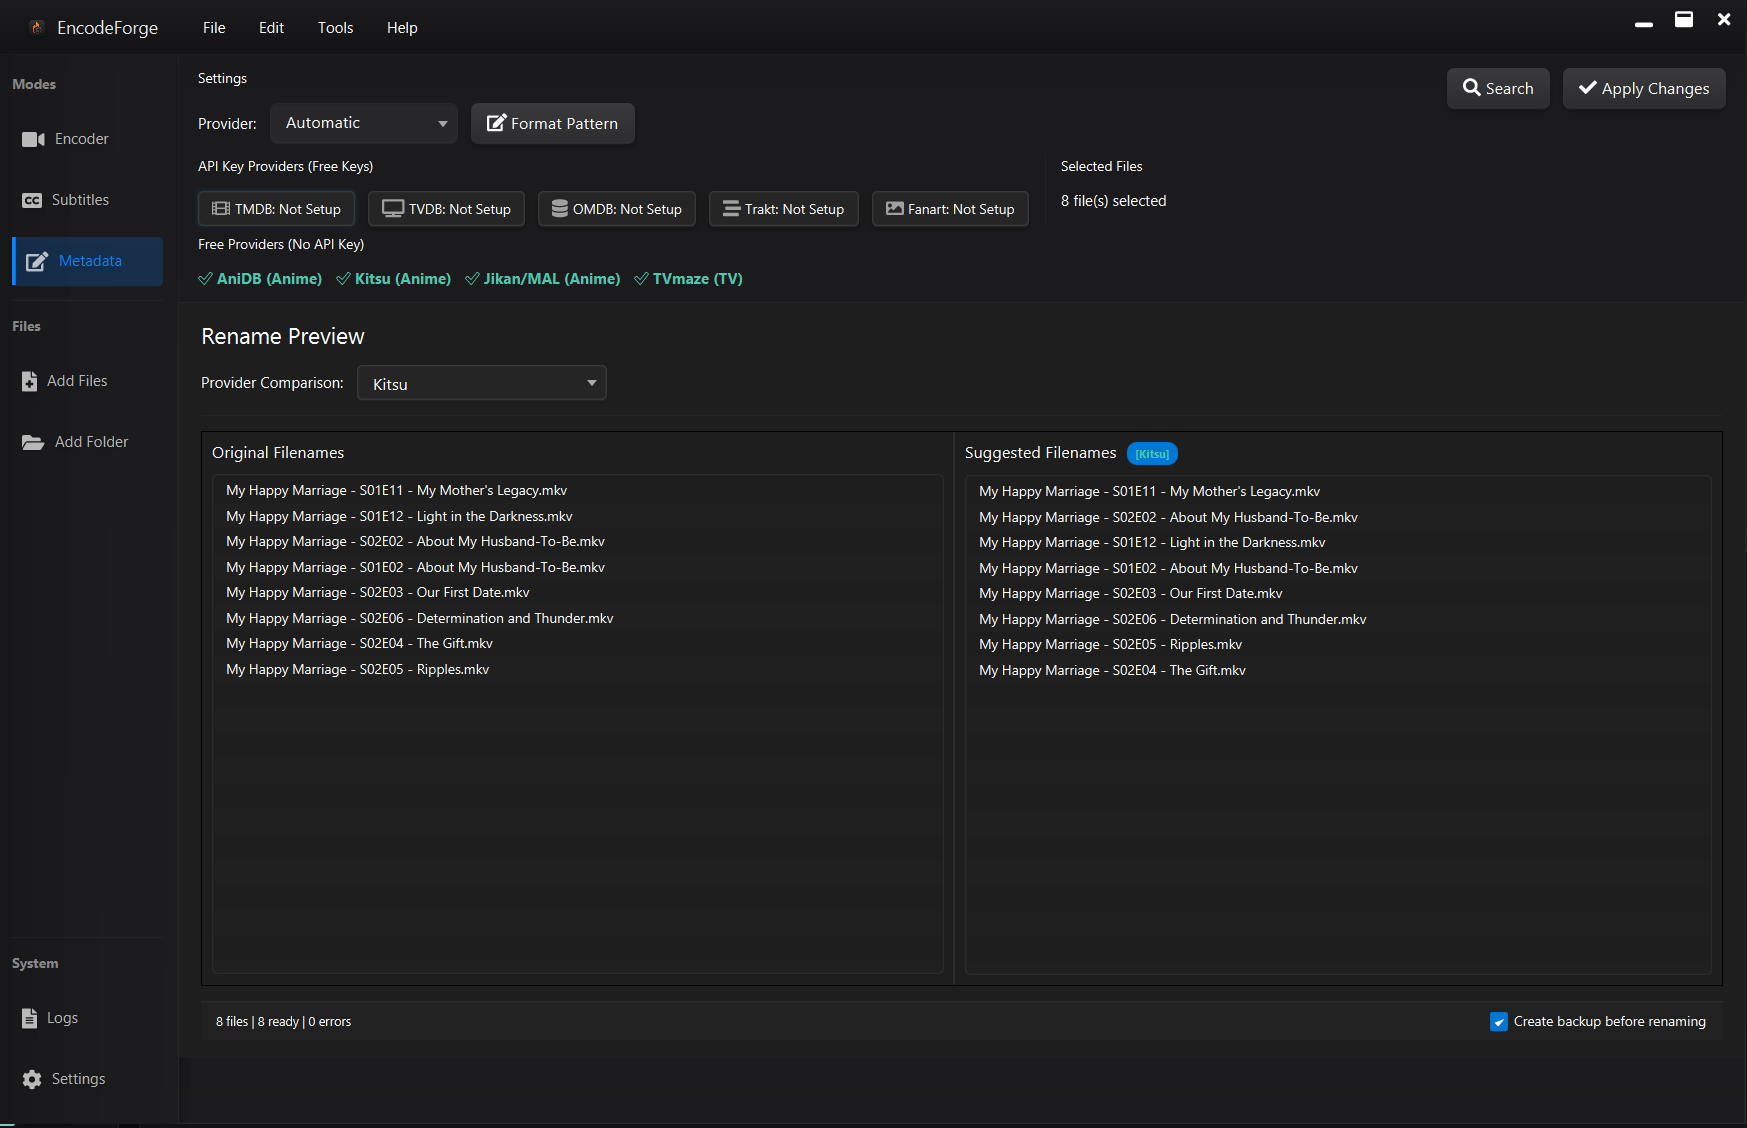1747x1128 pixels.
Task: Expand the Provider Automatic dropdown
Action: (364, 123)
